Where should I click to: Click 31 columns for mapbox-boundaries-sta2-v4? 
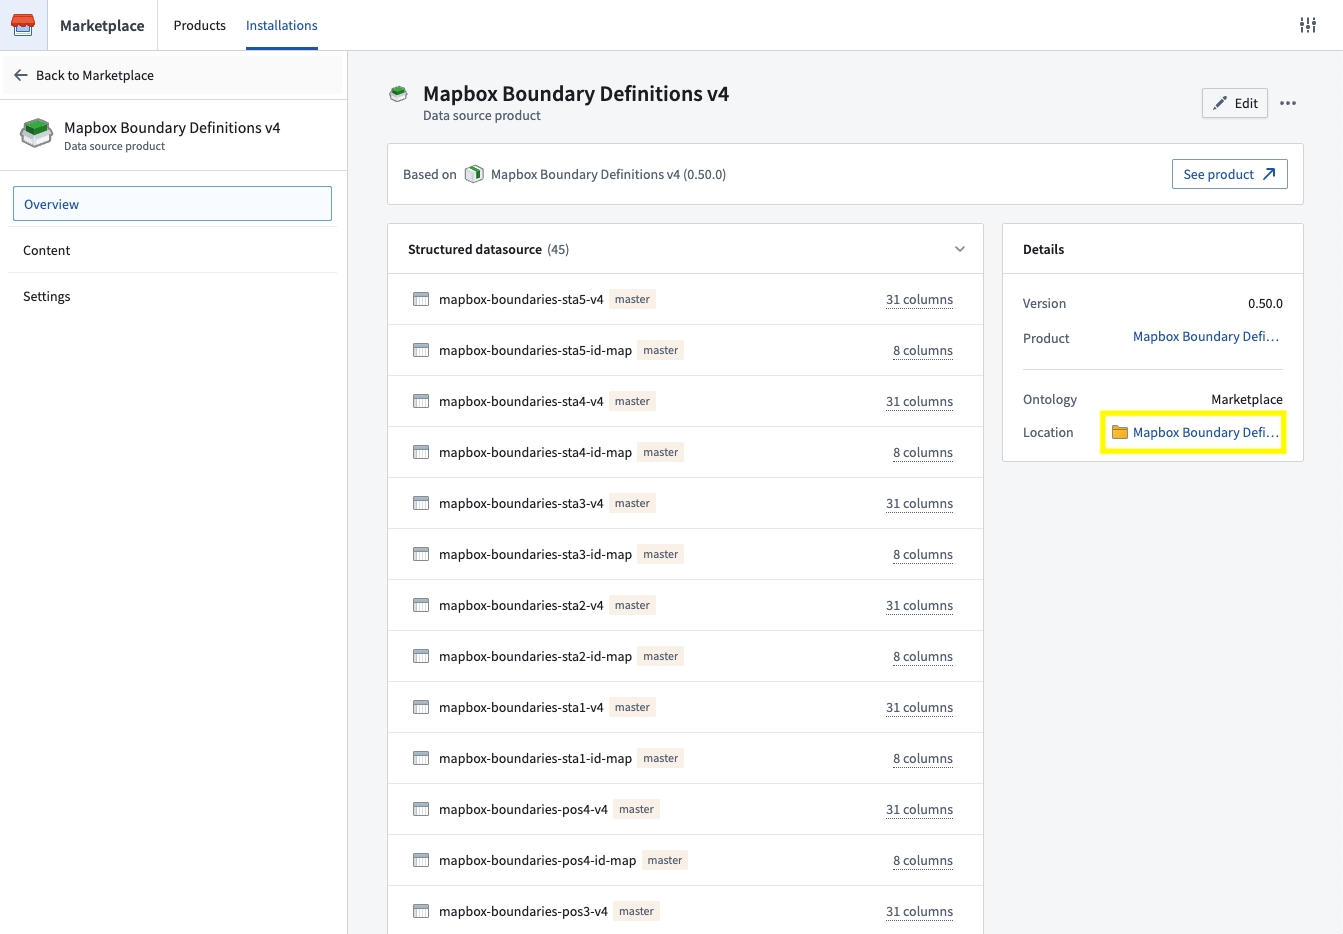tap(919, 606)
